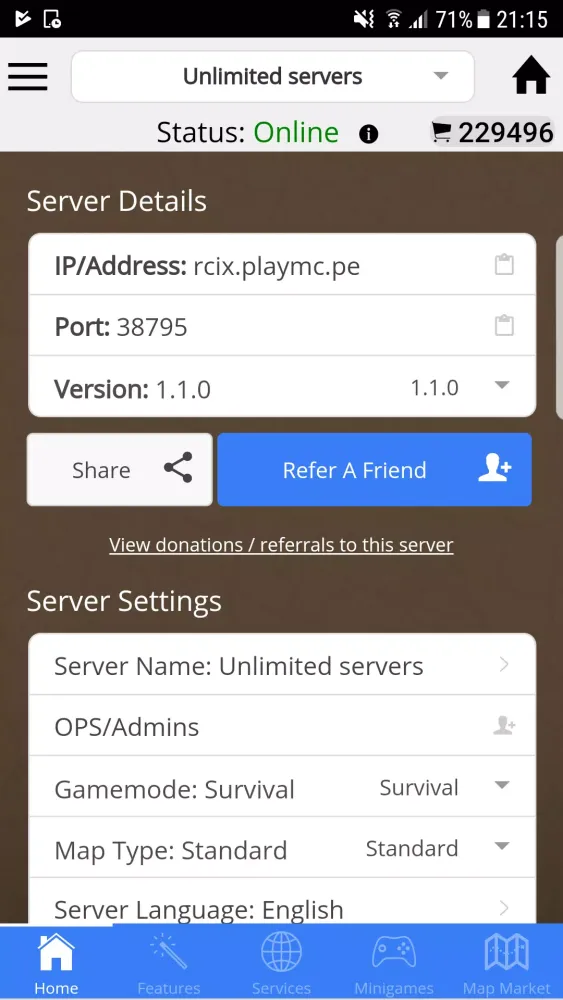The width and height of the screenshot is (563, 1000).
Task: Copy the IP/Address to clipboard
Action: [x=504, y=265]
